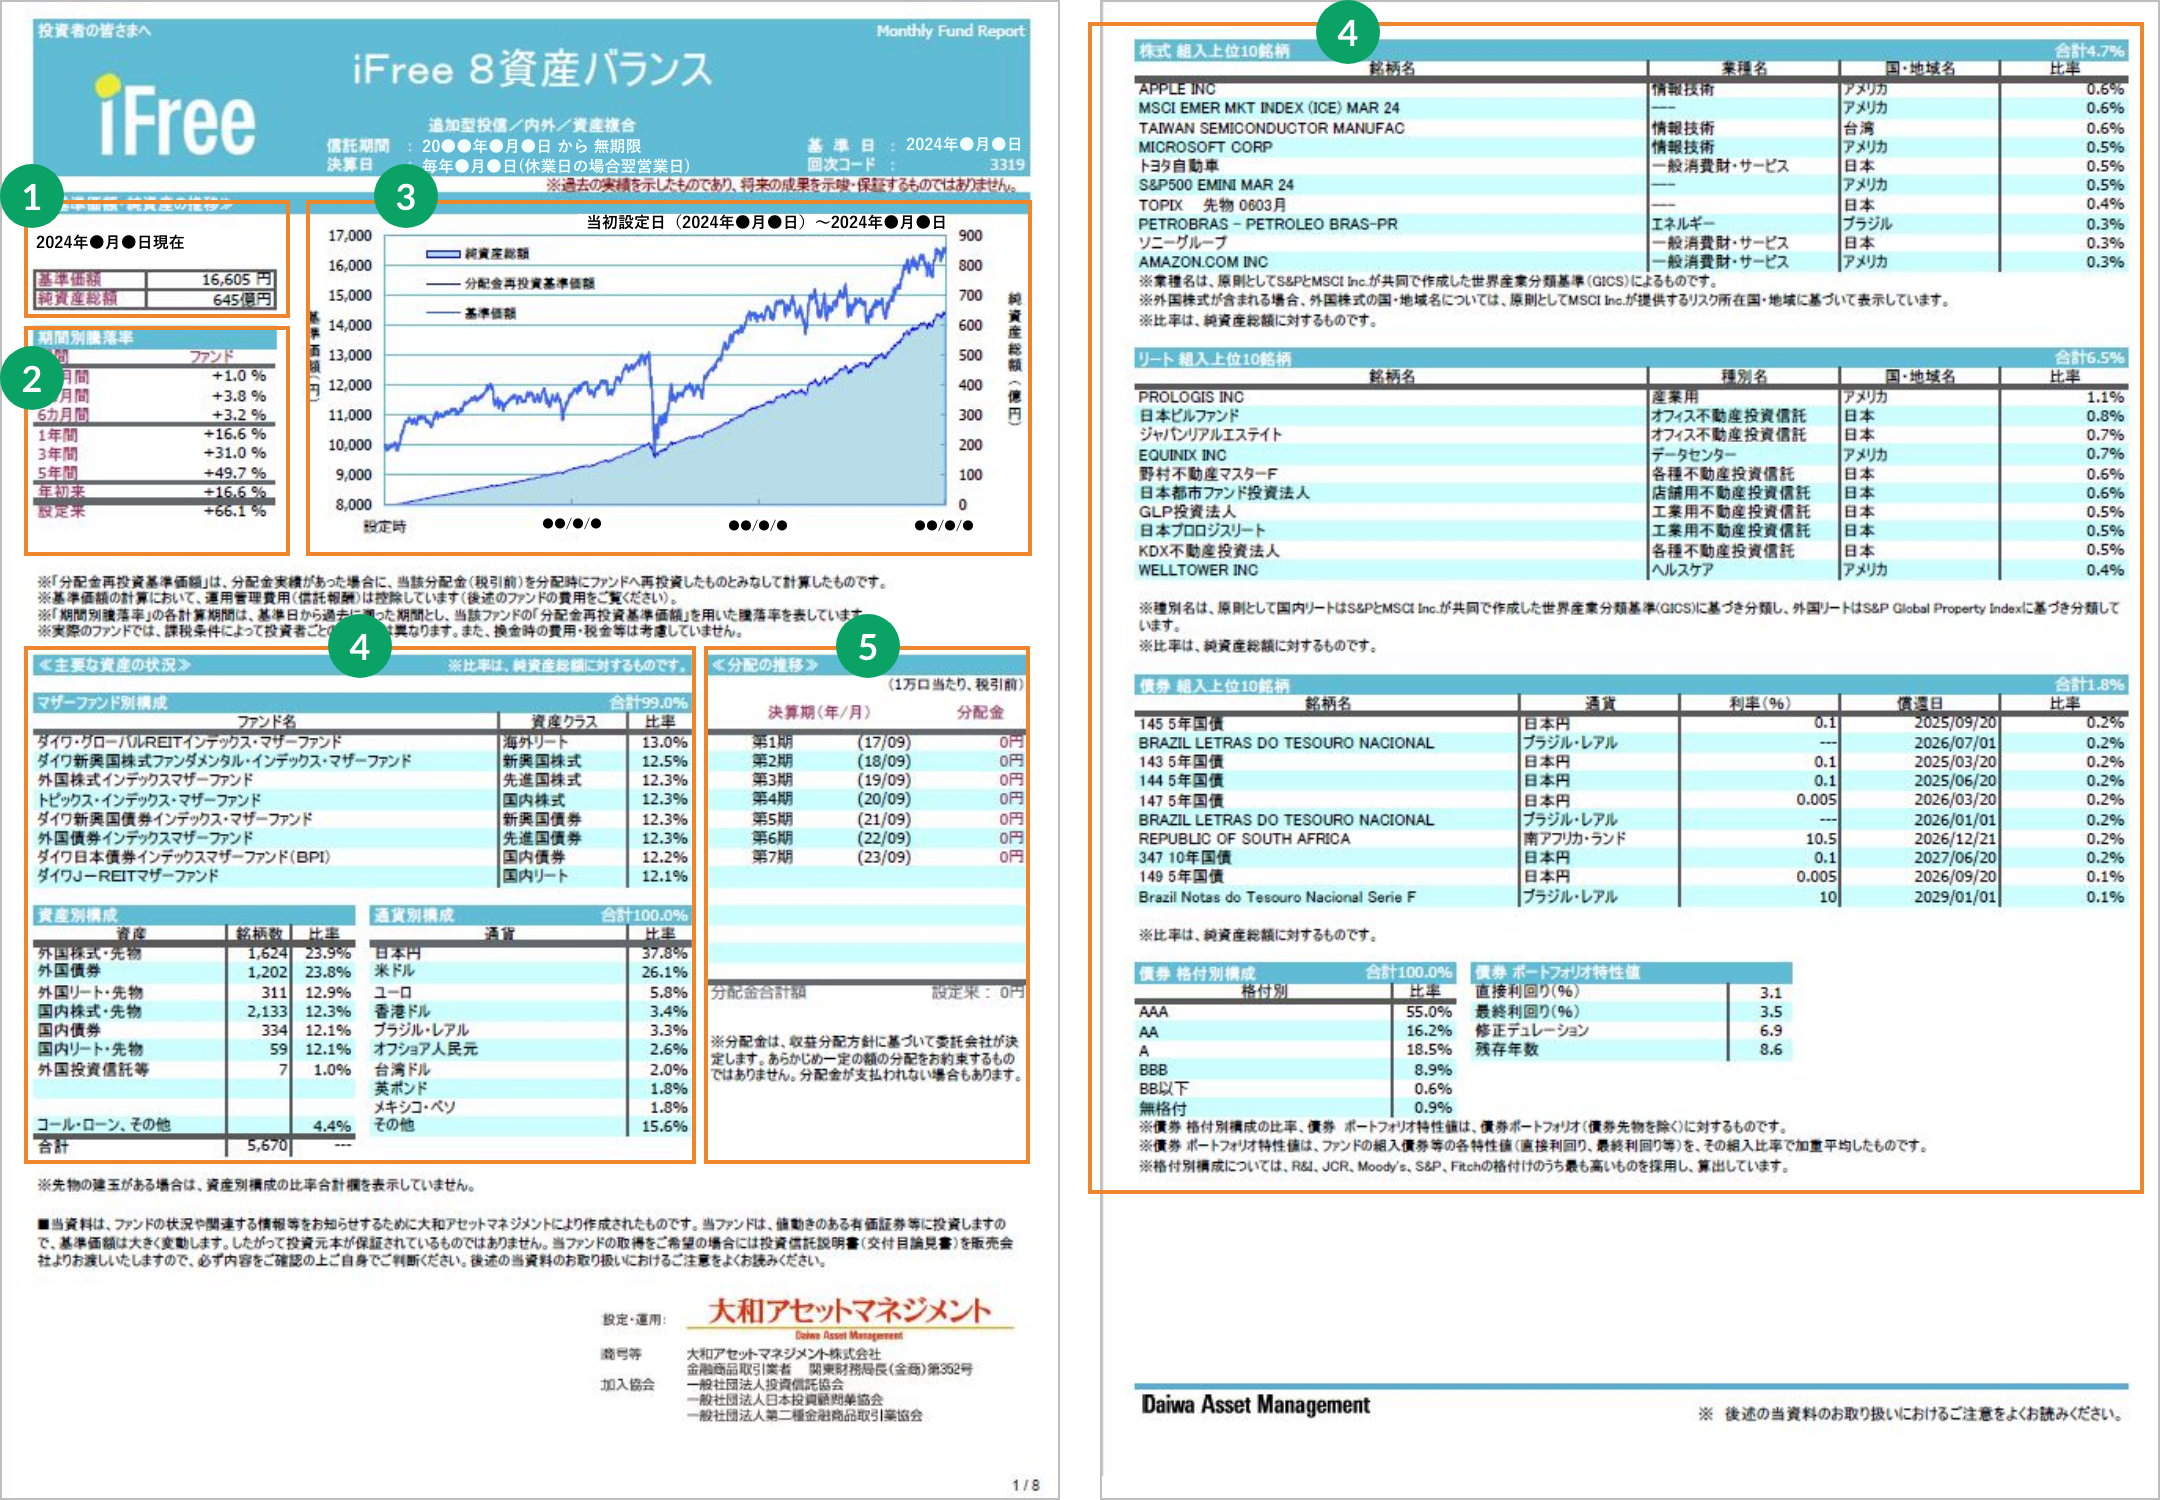Click the Daiwa Asset Management footer logo text
This screenshot has width=2160, height=1500.
pos(1255,1404)
